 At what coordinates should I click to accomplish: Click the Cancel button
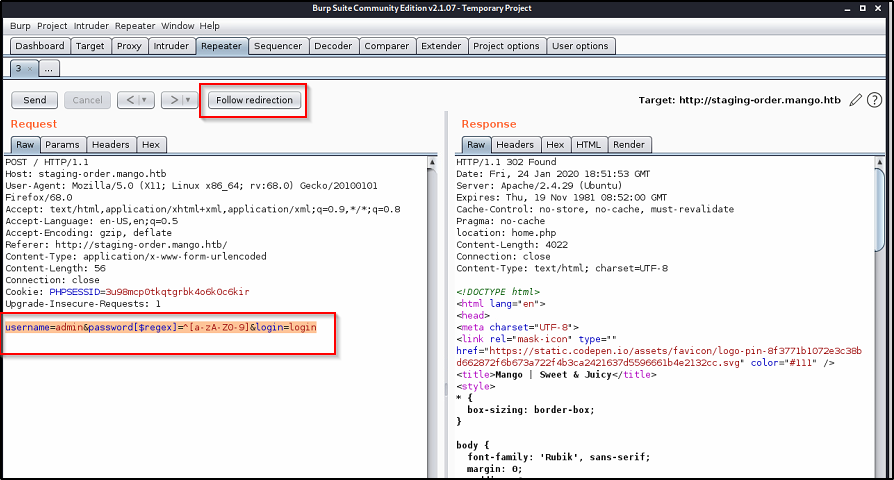(x=87, y=100)
